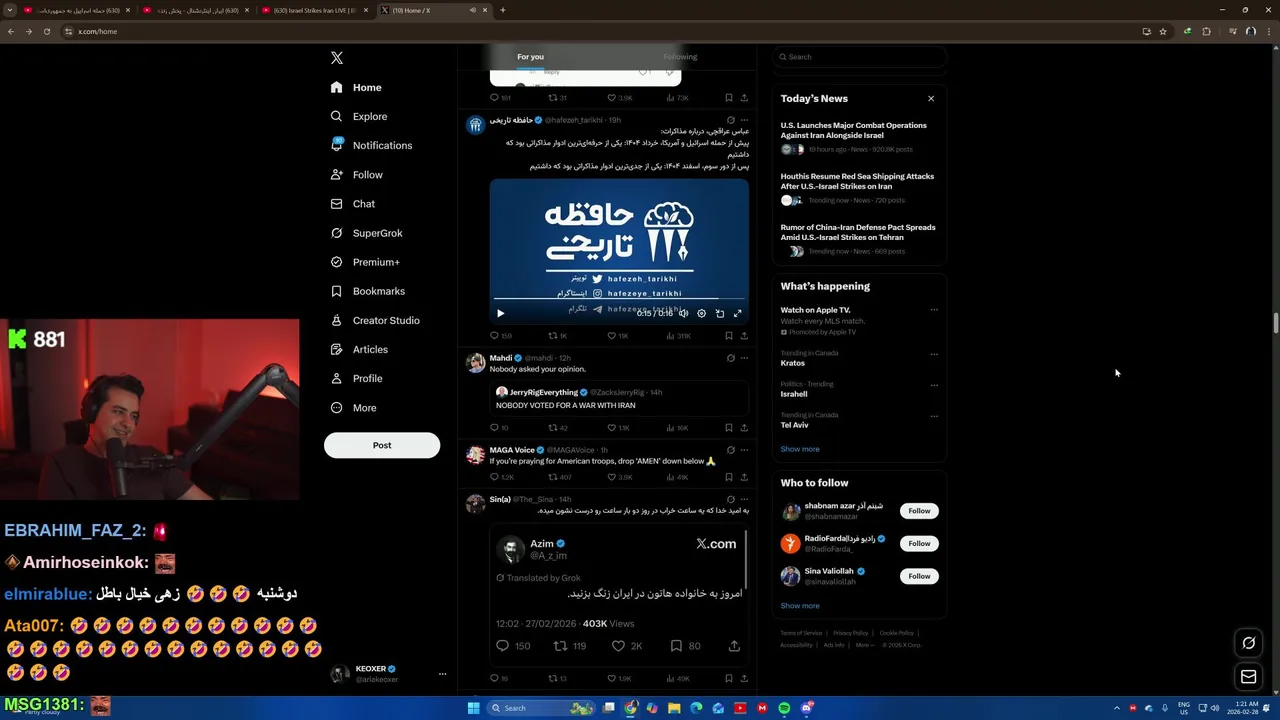This screenshot has width=1280, height=720.
Task: Share Mahdi's post
Action: point(743,428)
